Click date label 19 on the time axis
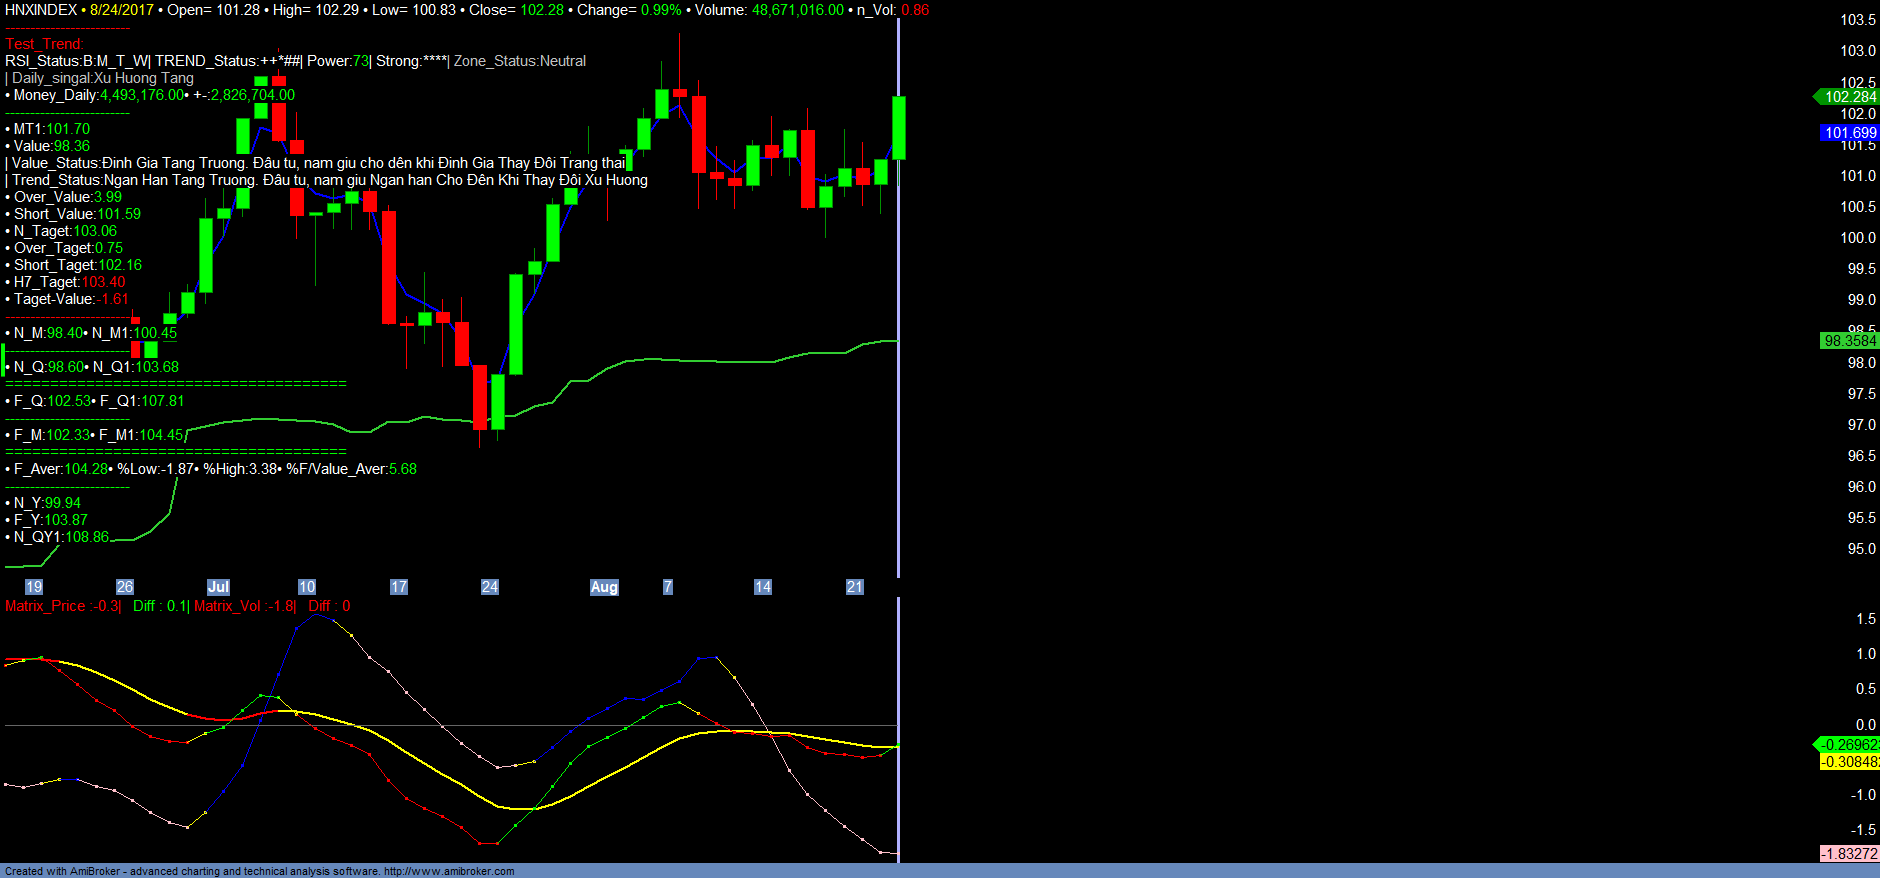 pos(34,587)
